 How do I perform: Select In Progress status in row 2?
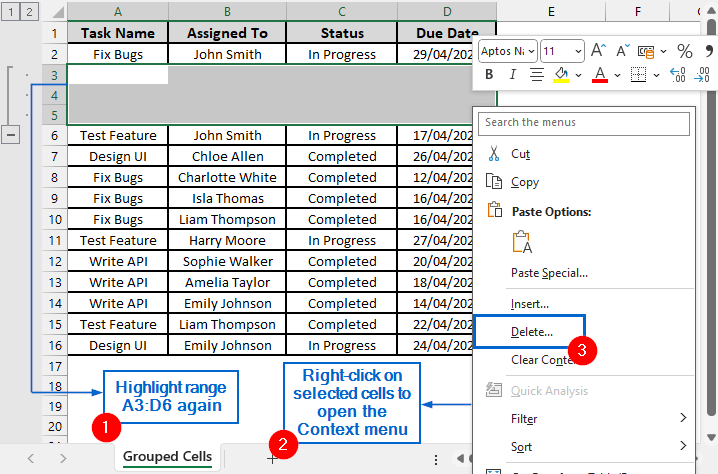(342, 54)
